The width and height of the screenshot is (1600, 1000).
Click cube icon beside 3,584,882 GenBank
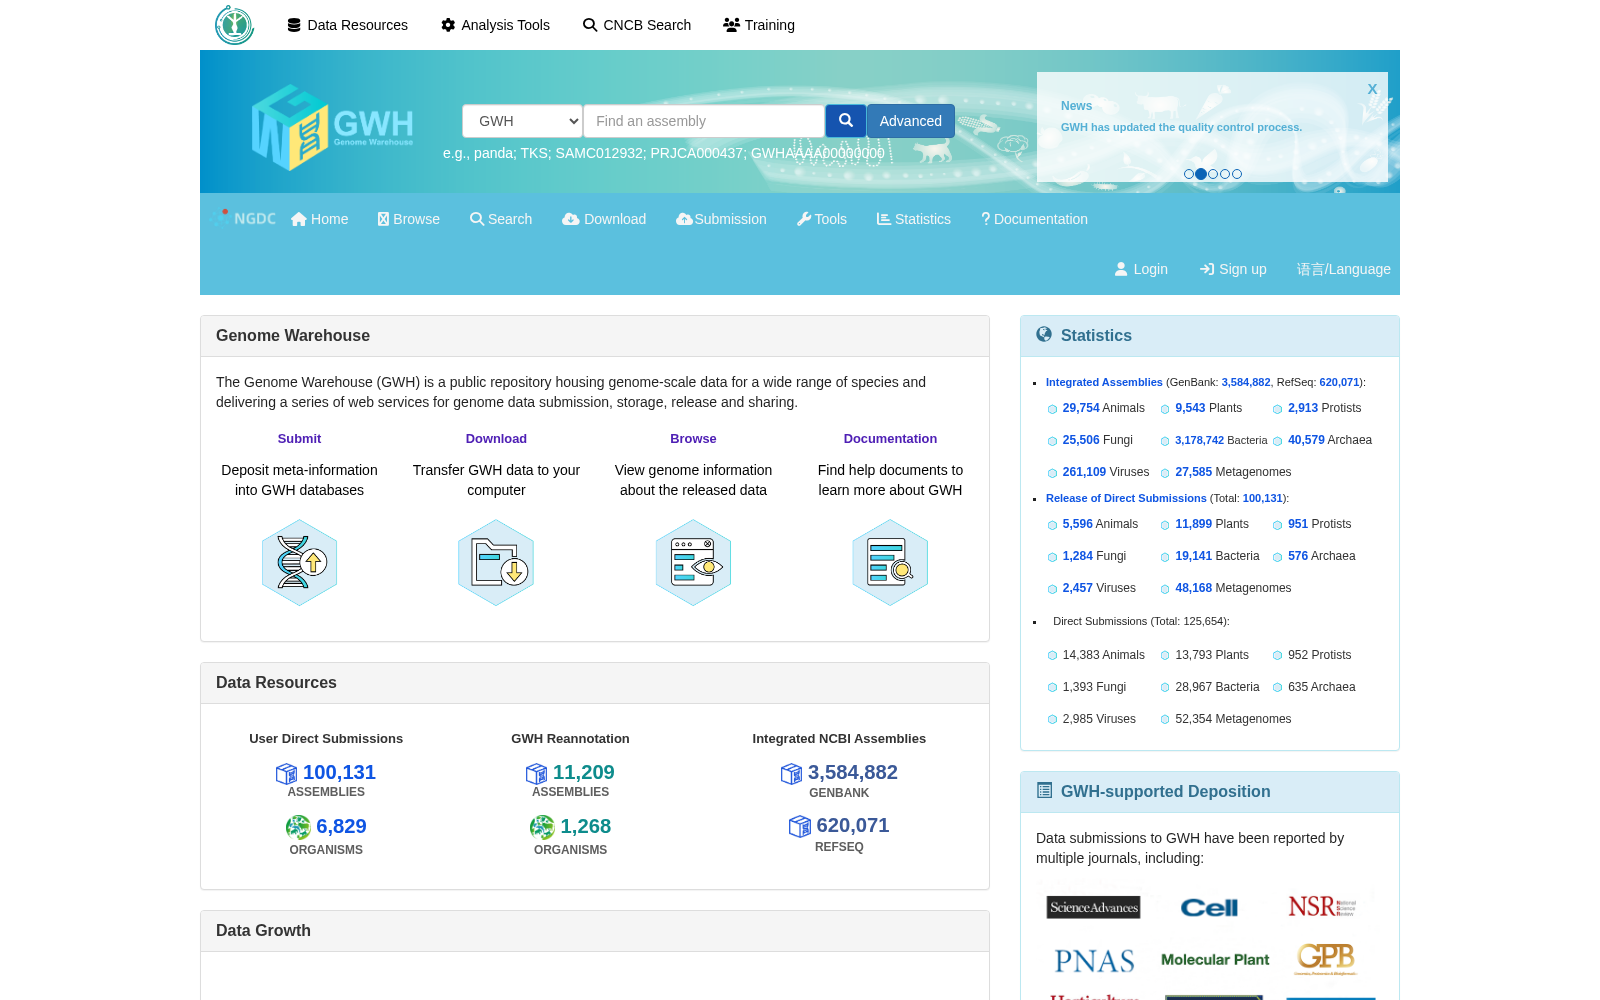tap(791, 773)
